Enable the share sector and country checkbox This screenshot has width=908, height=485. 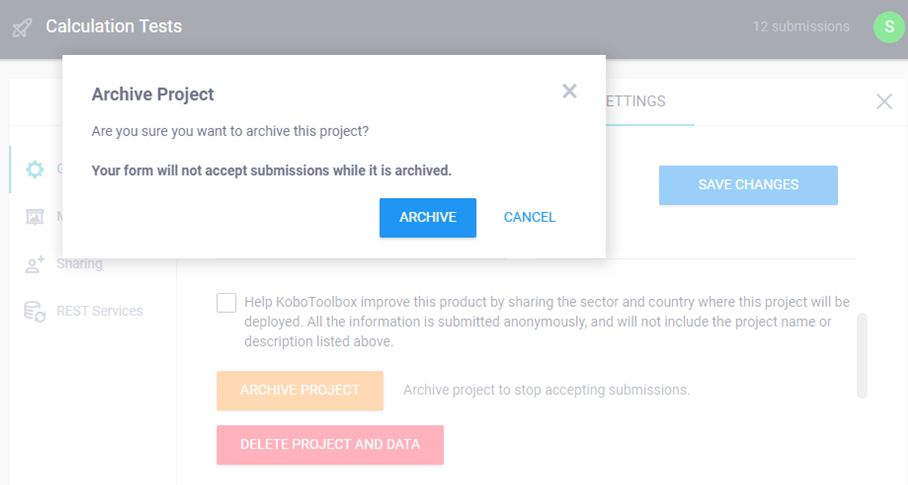(227, 303)
